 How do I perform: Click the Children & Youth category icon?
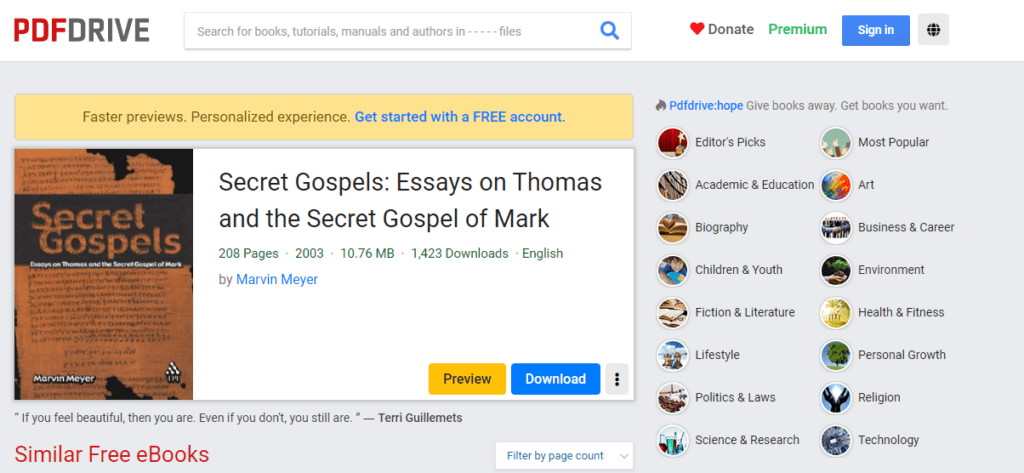(x=673, y=270)
